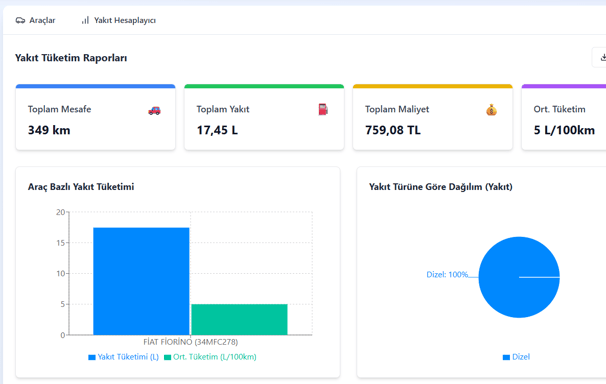Click the money bag icon in Toplam Maliyet

tap(491, 110)
